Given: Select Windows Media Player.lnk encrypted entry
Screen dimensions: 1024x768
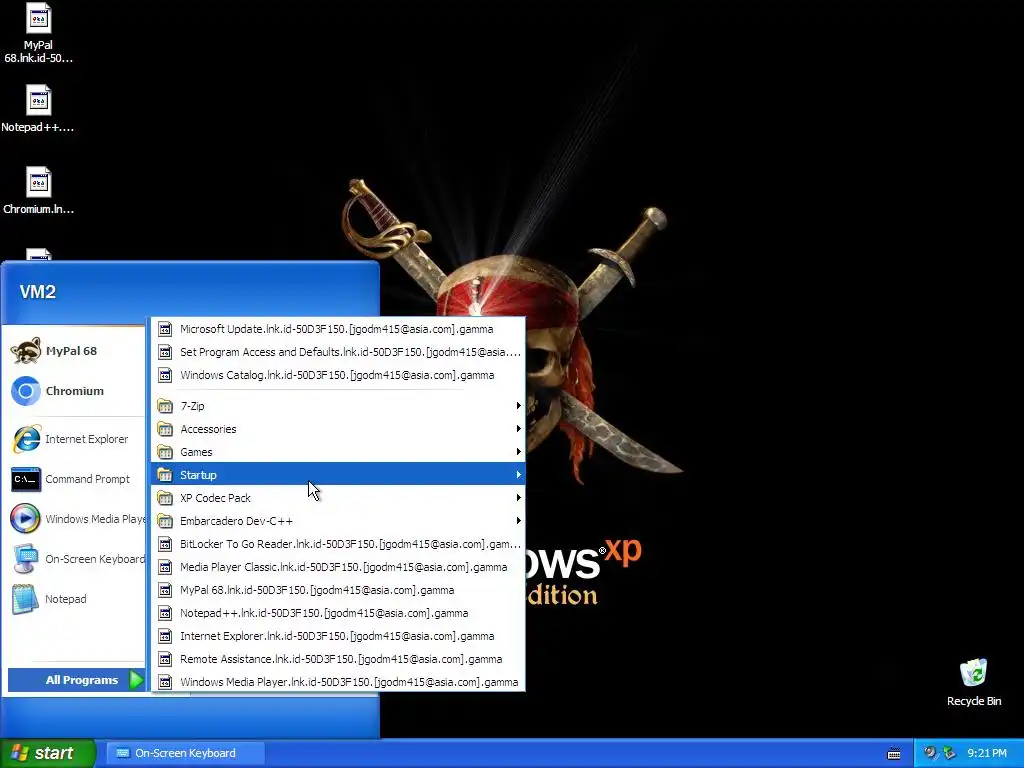Looking at the screenshot, I should 338,682.
